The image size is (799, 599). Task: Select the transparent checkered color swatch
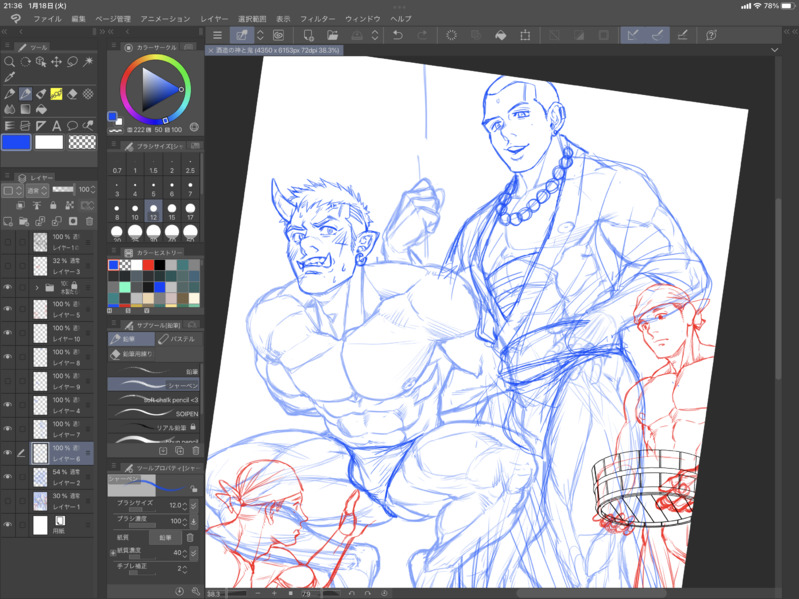point(82,142)
